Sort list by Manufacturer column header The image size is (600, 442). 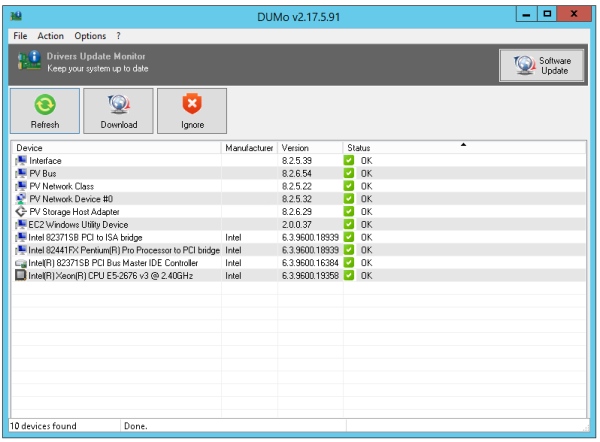click(249, 148)
